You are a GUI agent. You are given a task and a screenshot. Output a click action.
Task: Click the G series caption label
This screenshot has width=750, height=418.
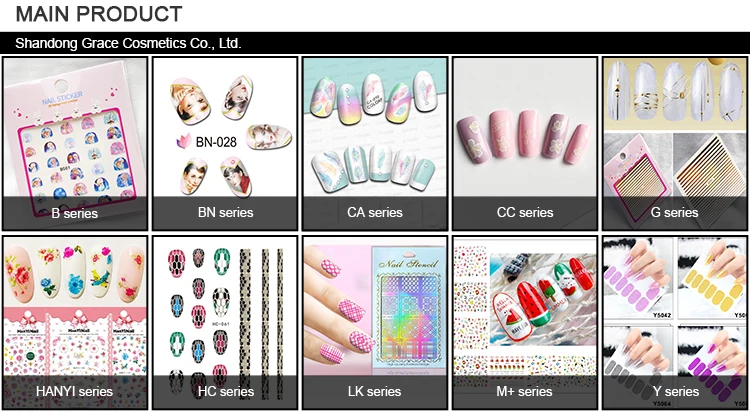pyautogui.click(x=675, y=213)
